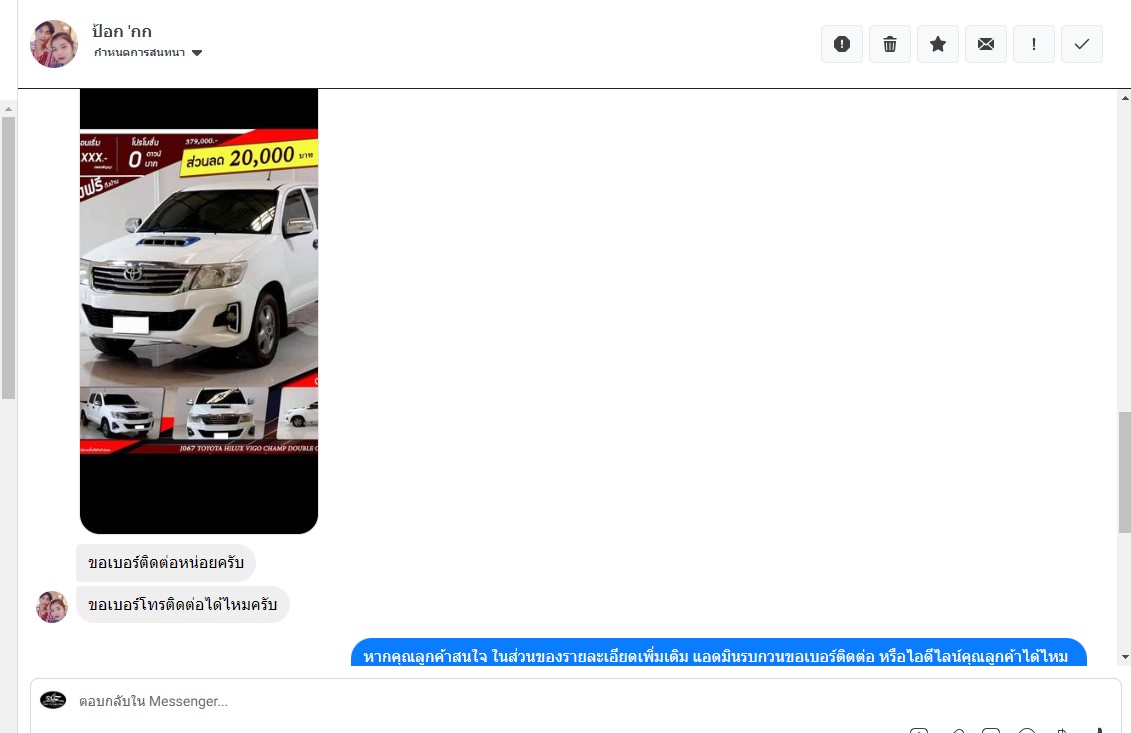
Task: Click the page avatar beside the reply box
Action: (53, 700)
